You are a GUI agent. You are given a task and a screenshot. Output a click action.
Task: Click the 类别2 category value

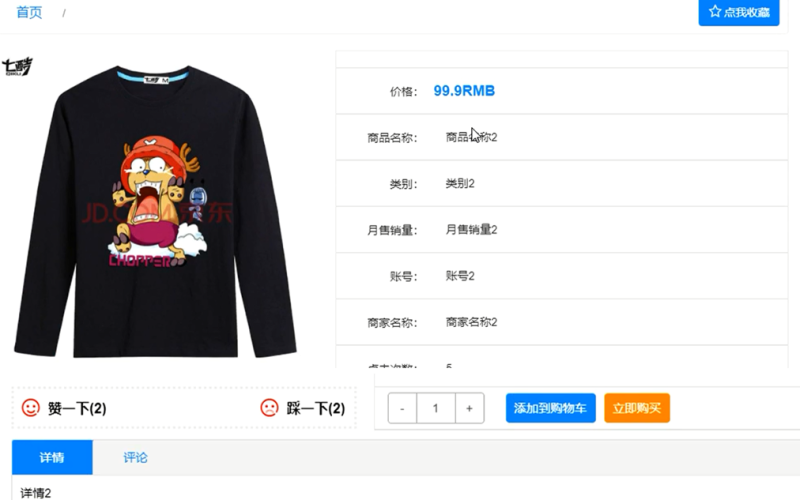point(460,183)
